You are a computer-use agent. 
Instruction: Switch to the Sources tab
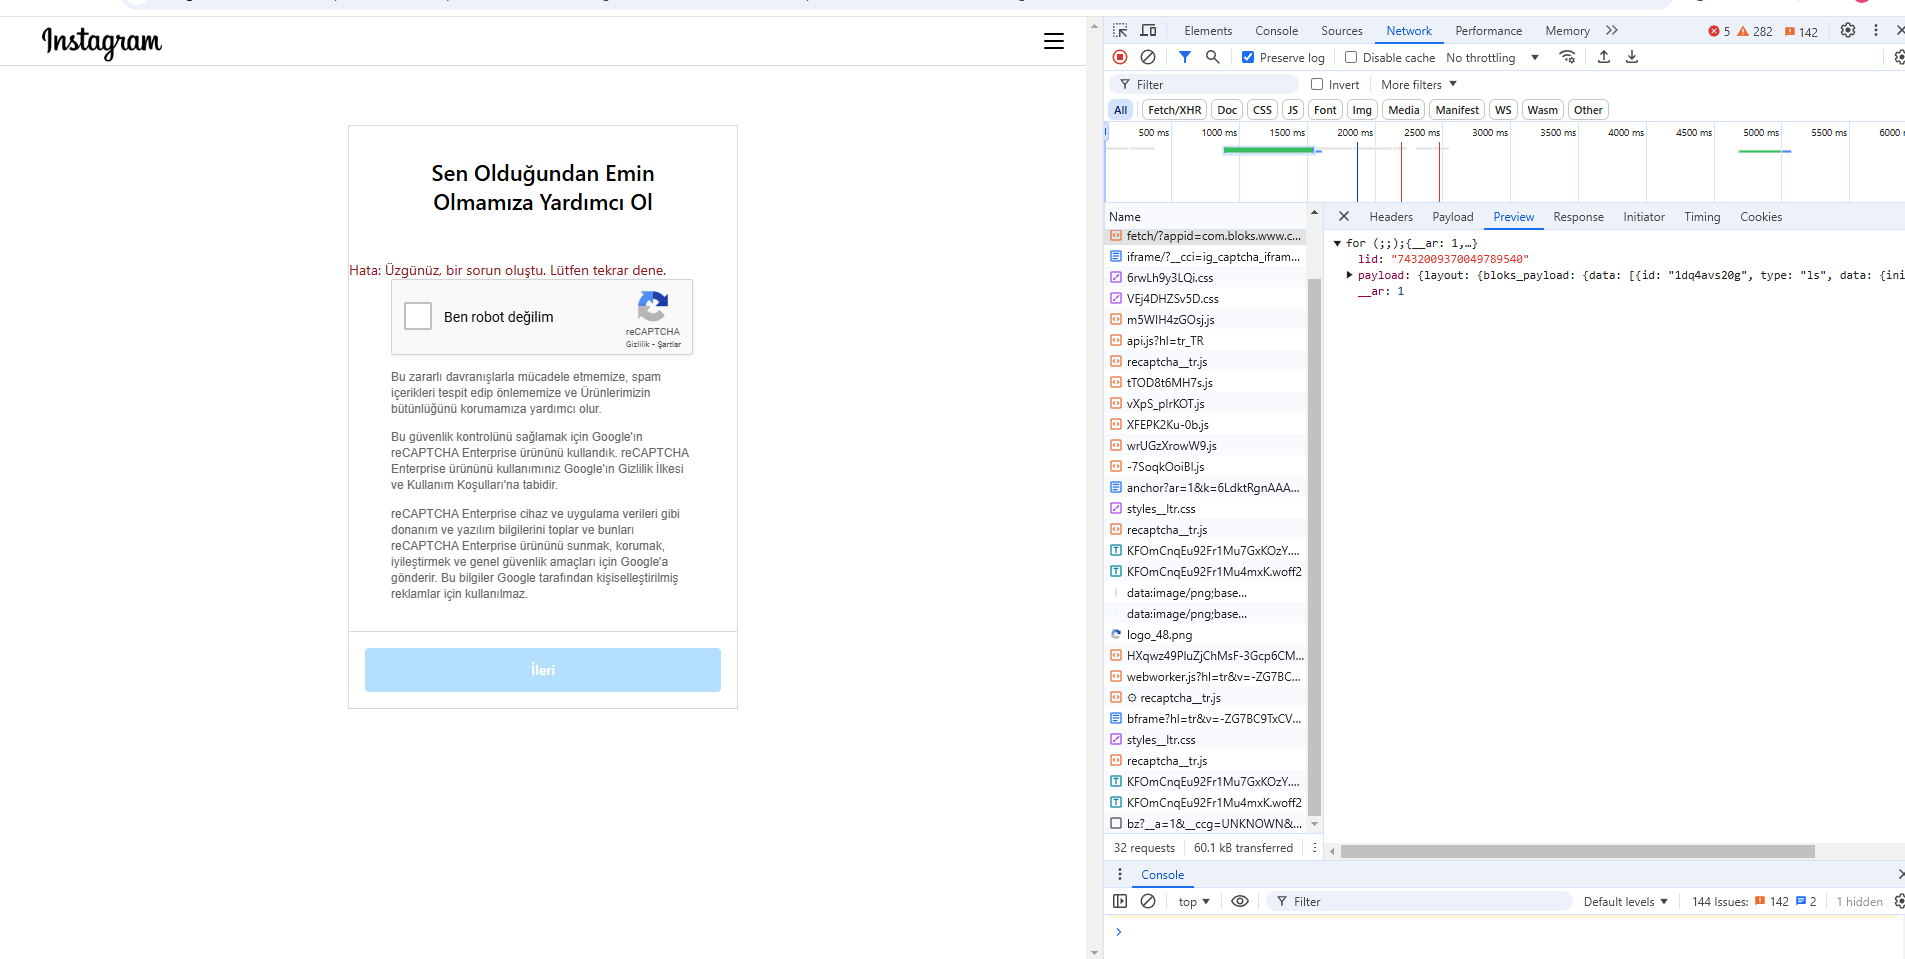[1341, 31]
